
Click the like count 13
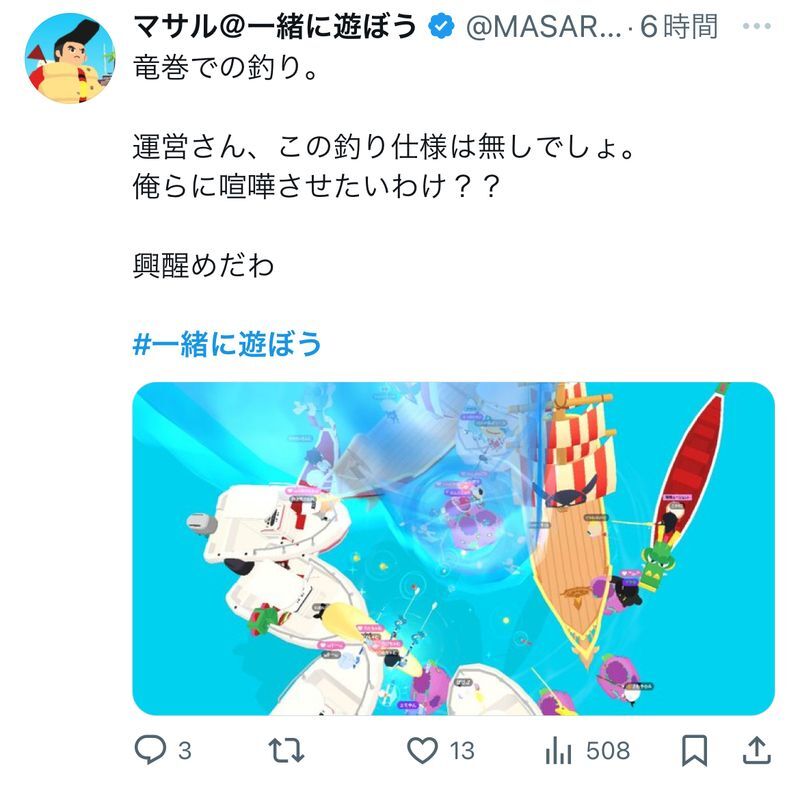(x=462, y=751)
